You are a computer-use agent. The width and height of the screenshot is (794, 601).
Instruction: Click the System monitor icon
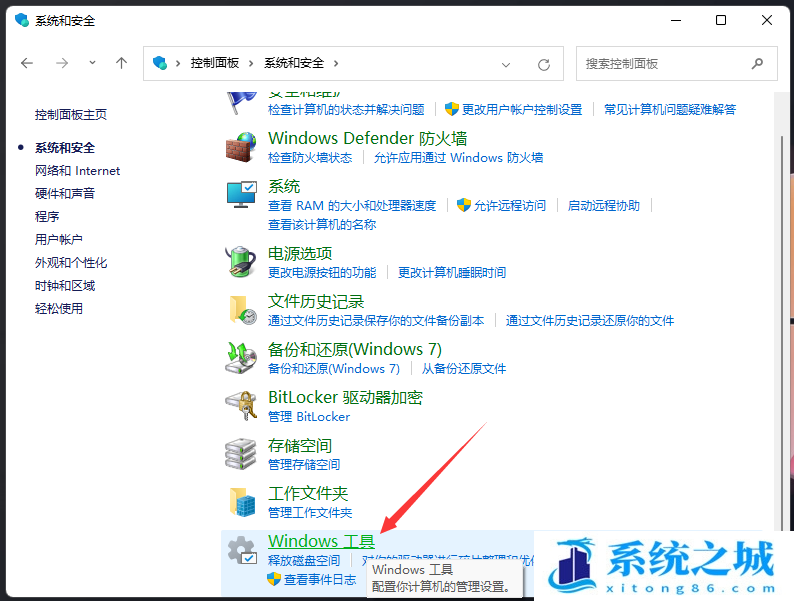click(x=241, y=195)
